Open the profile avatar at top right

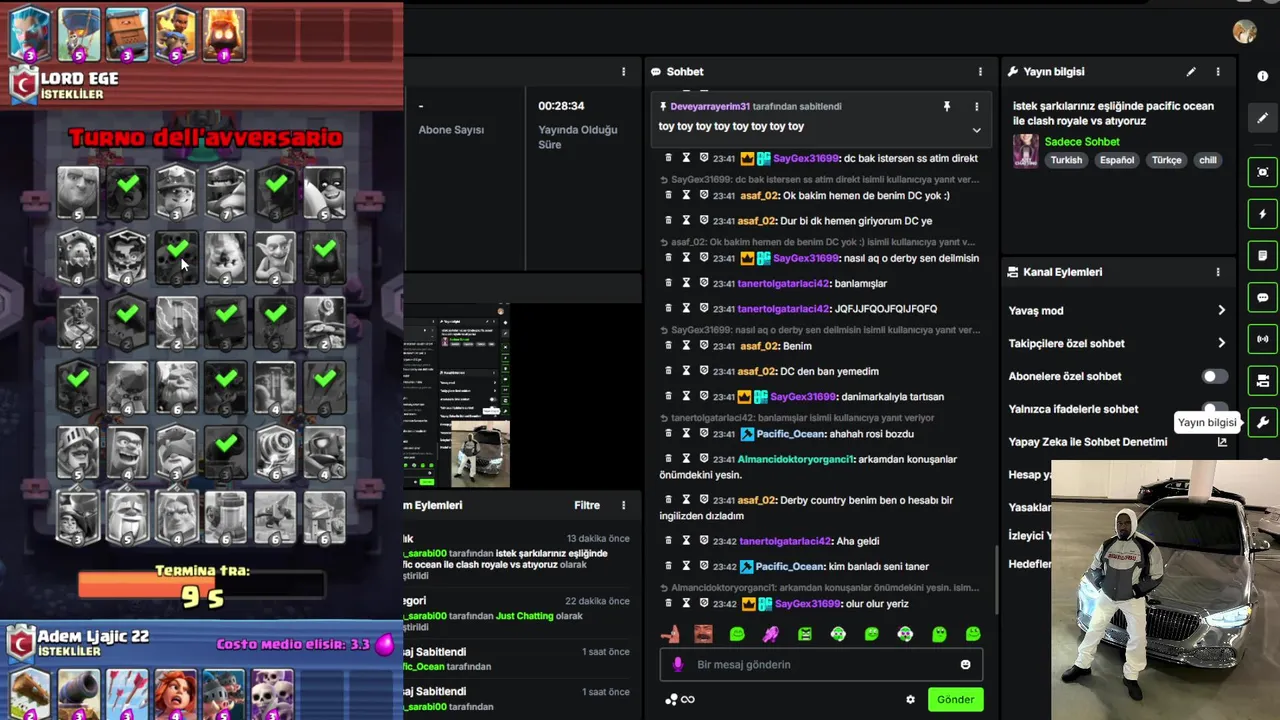point(1244,31)
